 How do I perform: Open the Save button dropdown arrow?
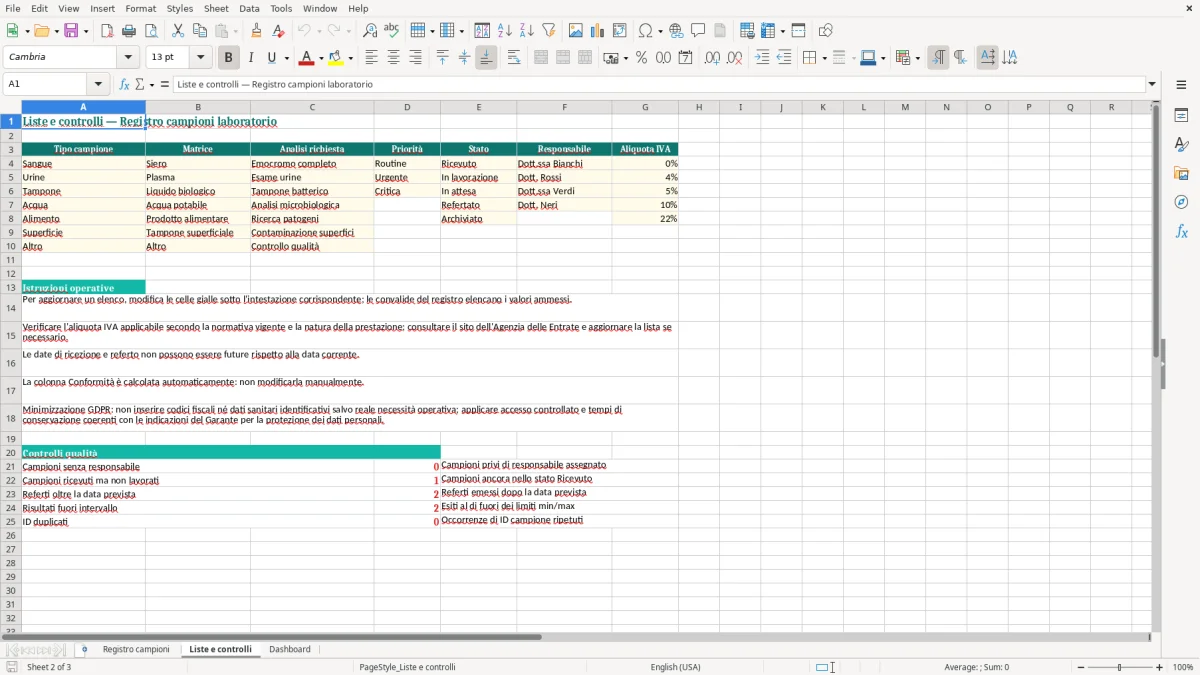pyautogui.click(x=86, y=31)
